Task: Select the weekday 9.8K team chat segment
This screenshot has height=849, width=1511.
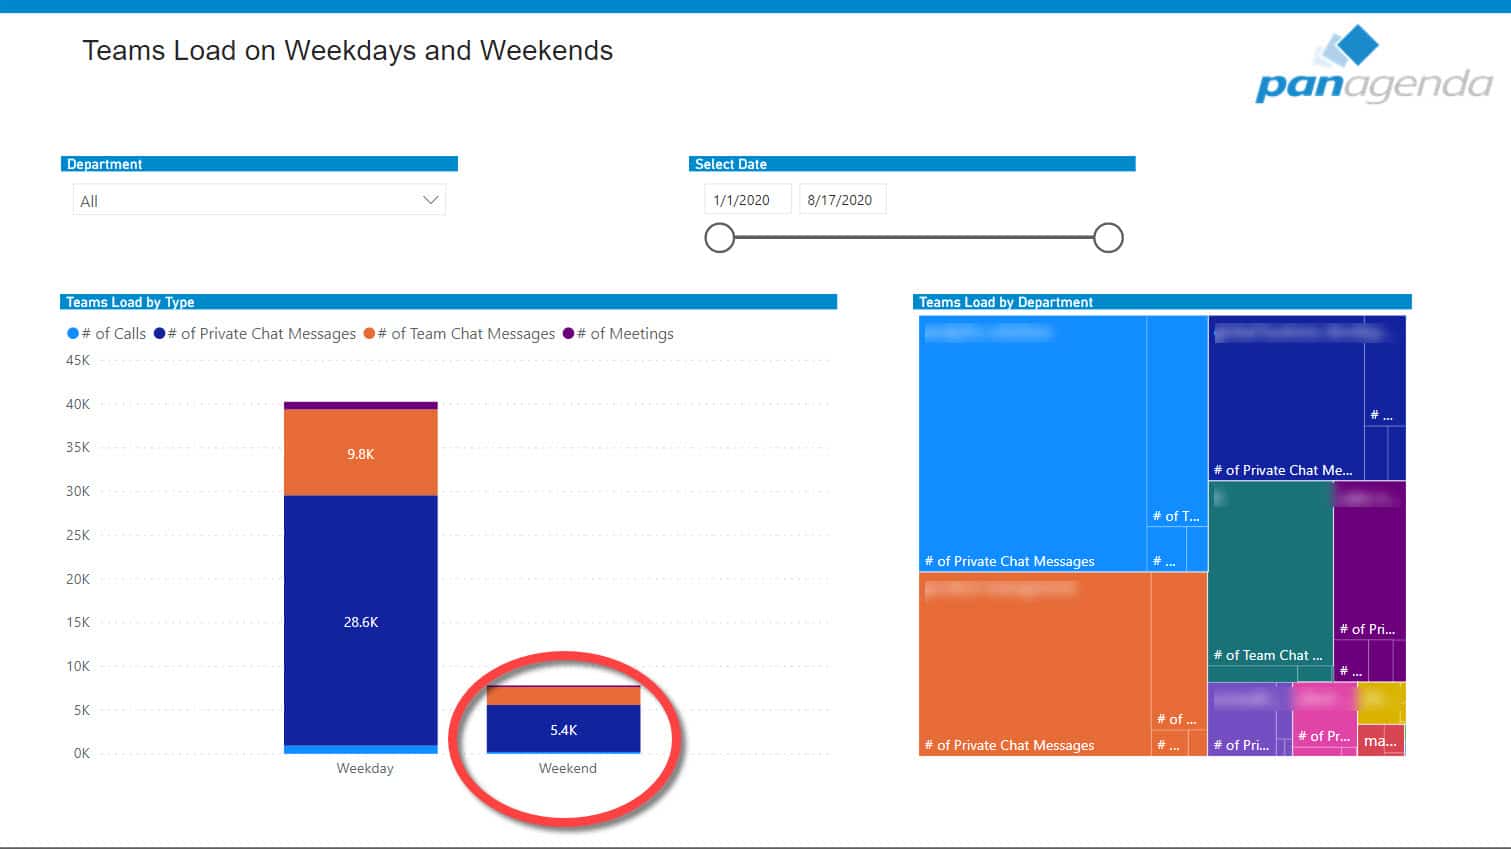Action: pos(360,453)
